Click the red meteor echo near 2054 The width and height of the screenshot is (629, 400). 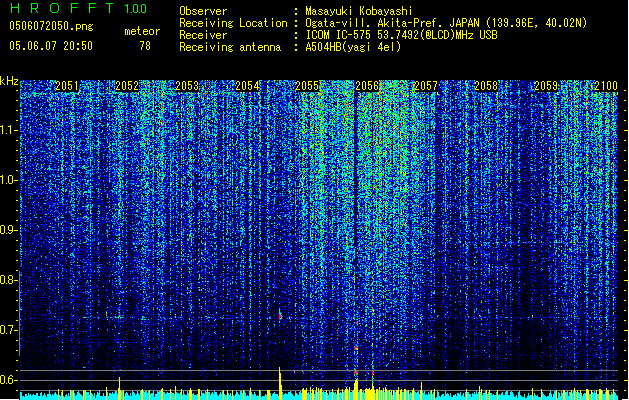[x=280, y=316]
